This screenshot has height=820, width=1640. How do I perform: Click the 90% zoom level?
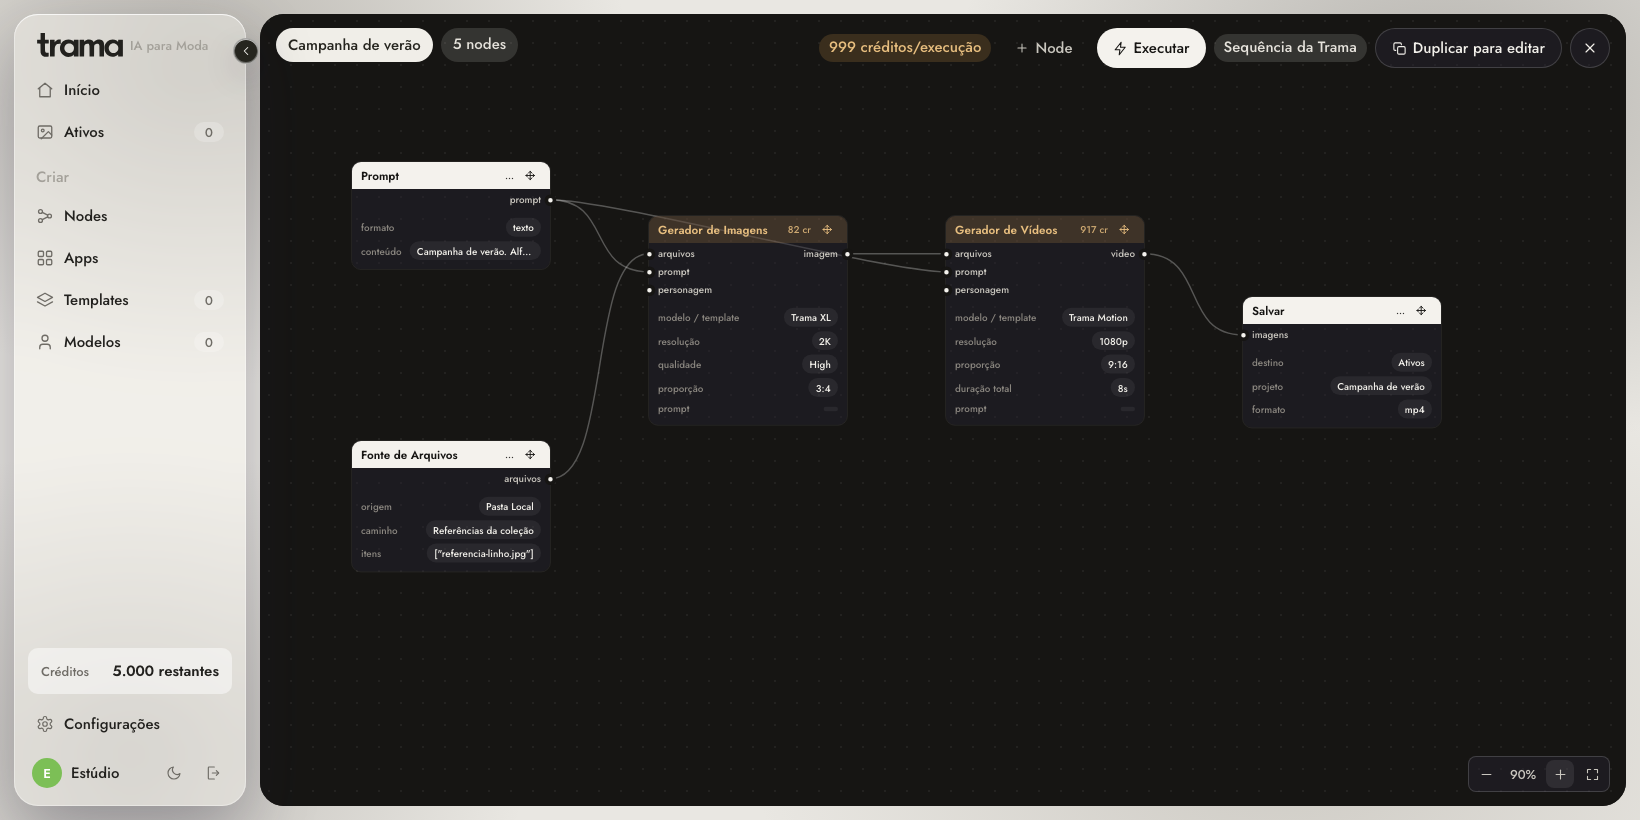1523,775
